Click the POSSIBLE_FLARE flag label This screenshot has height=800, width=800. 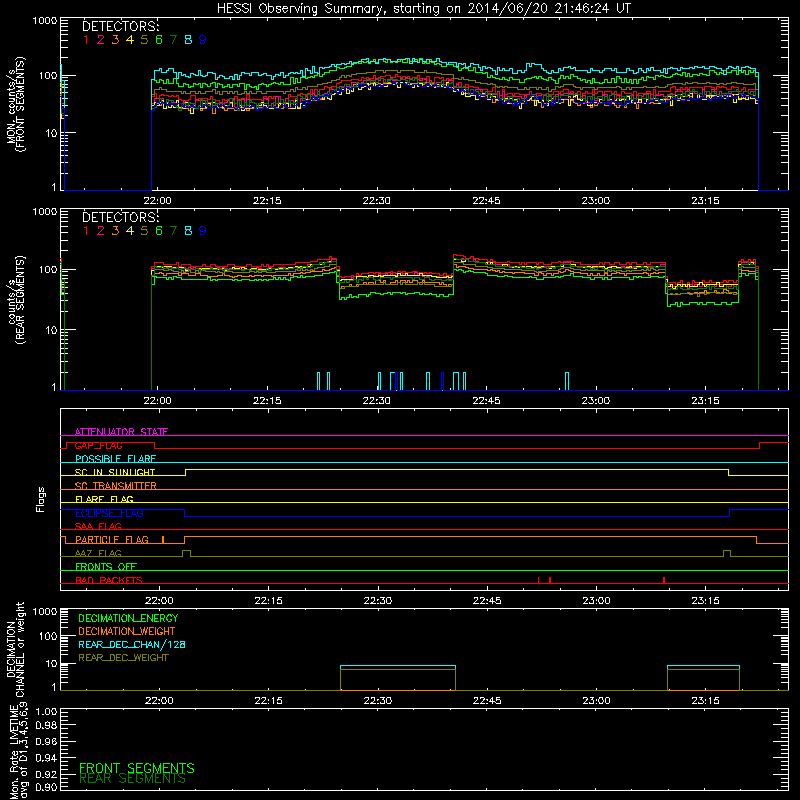click(x=115, y=459)
